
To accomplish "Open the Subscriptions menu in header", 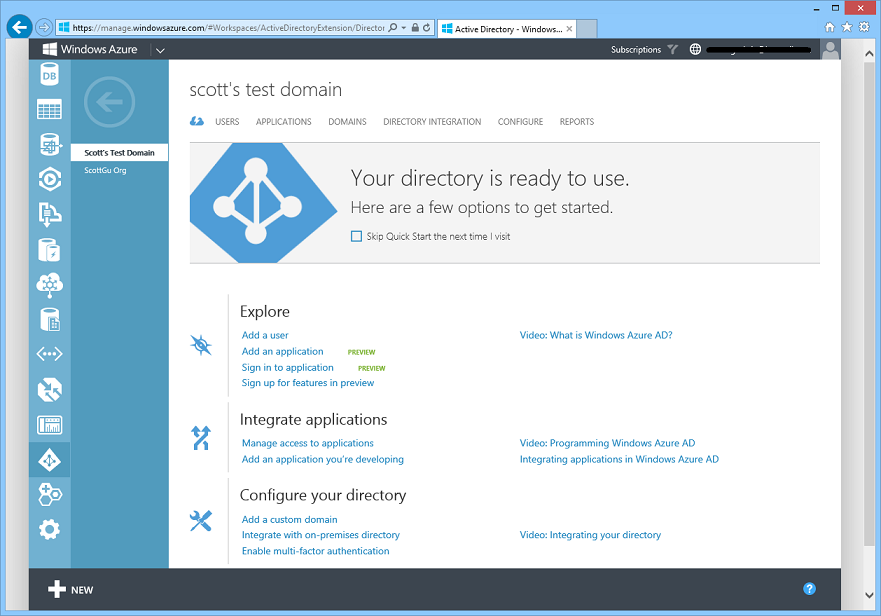I will [x=636, y=49].
